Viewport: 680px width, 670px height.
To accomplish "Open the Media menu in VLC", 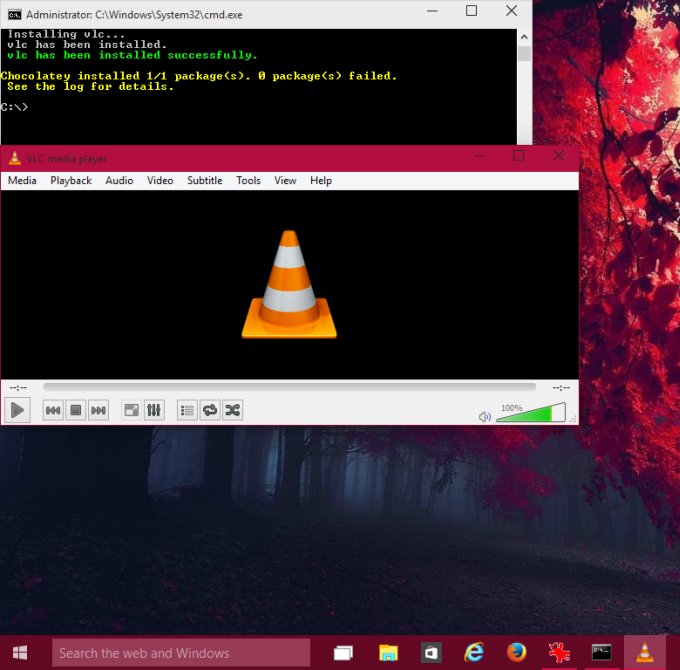I will [22, 180].
